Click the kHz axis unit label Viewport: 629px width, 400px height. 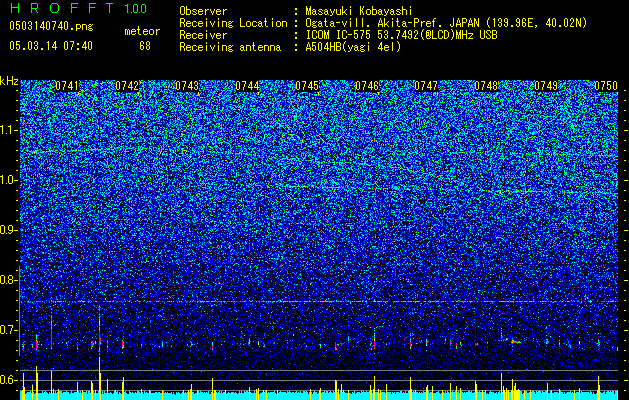[x=9, y=81]
